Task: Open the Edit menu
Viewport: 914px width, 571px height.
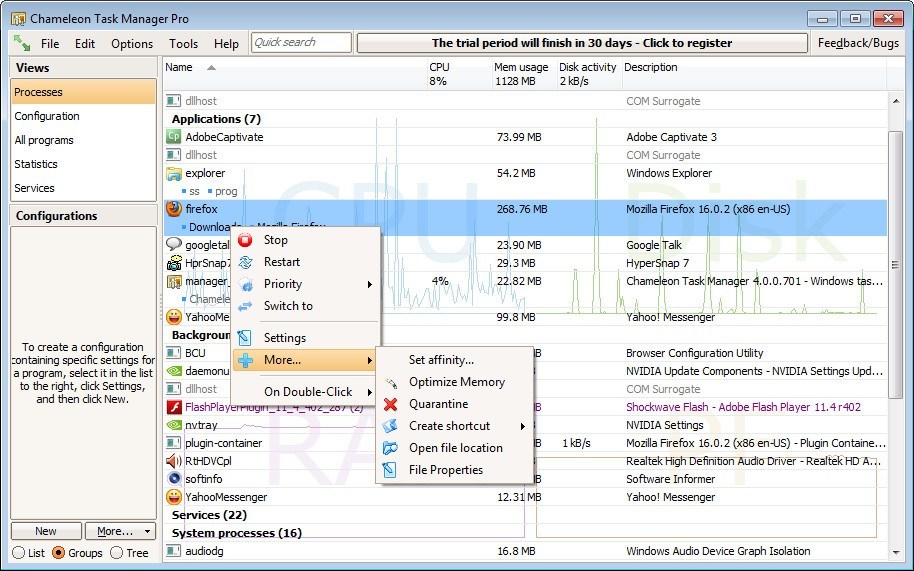Action: tap(85, 44)
